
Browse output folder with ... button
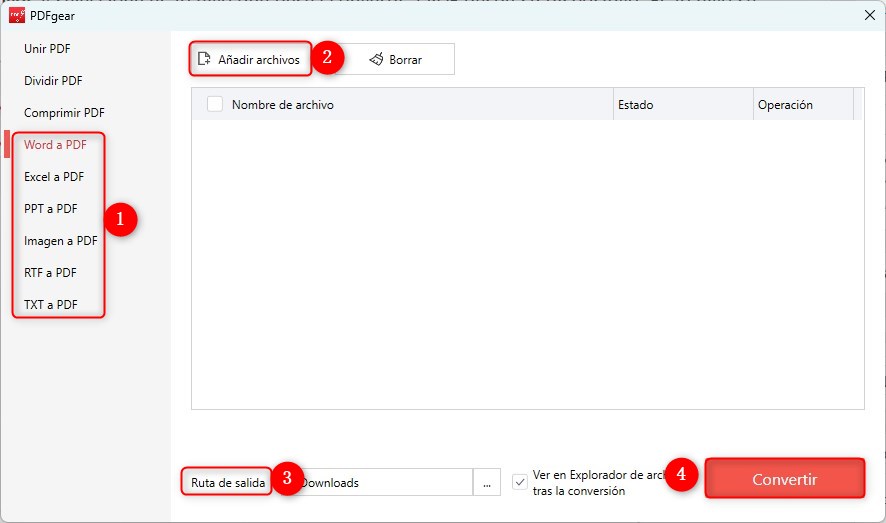[x=487, y=482]
